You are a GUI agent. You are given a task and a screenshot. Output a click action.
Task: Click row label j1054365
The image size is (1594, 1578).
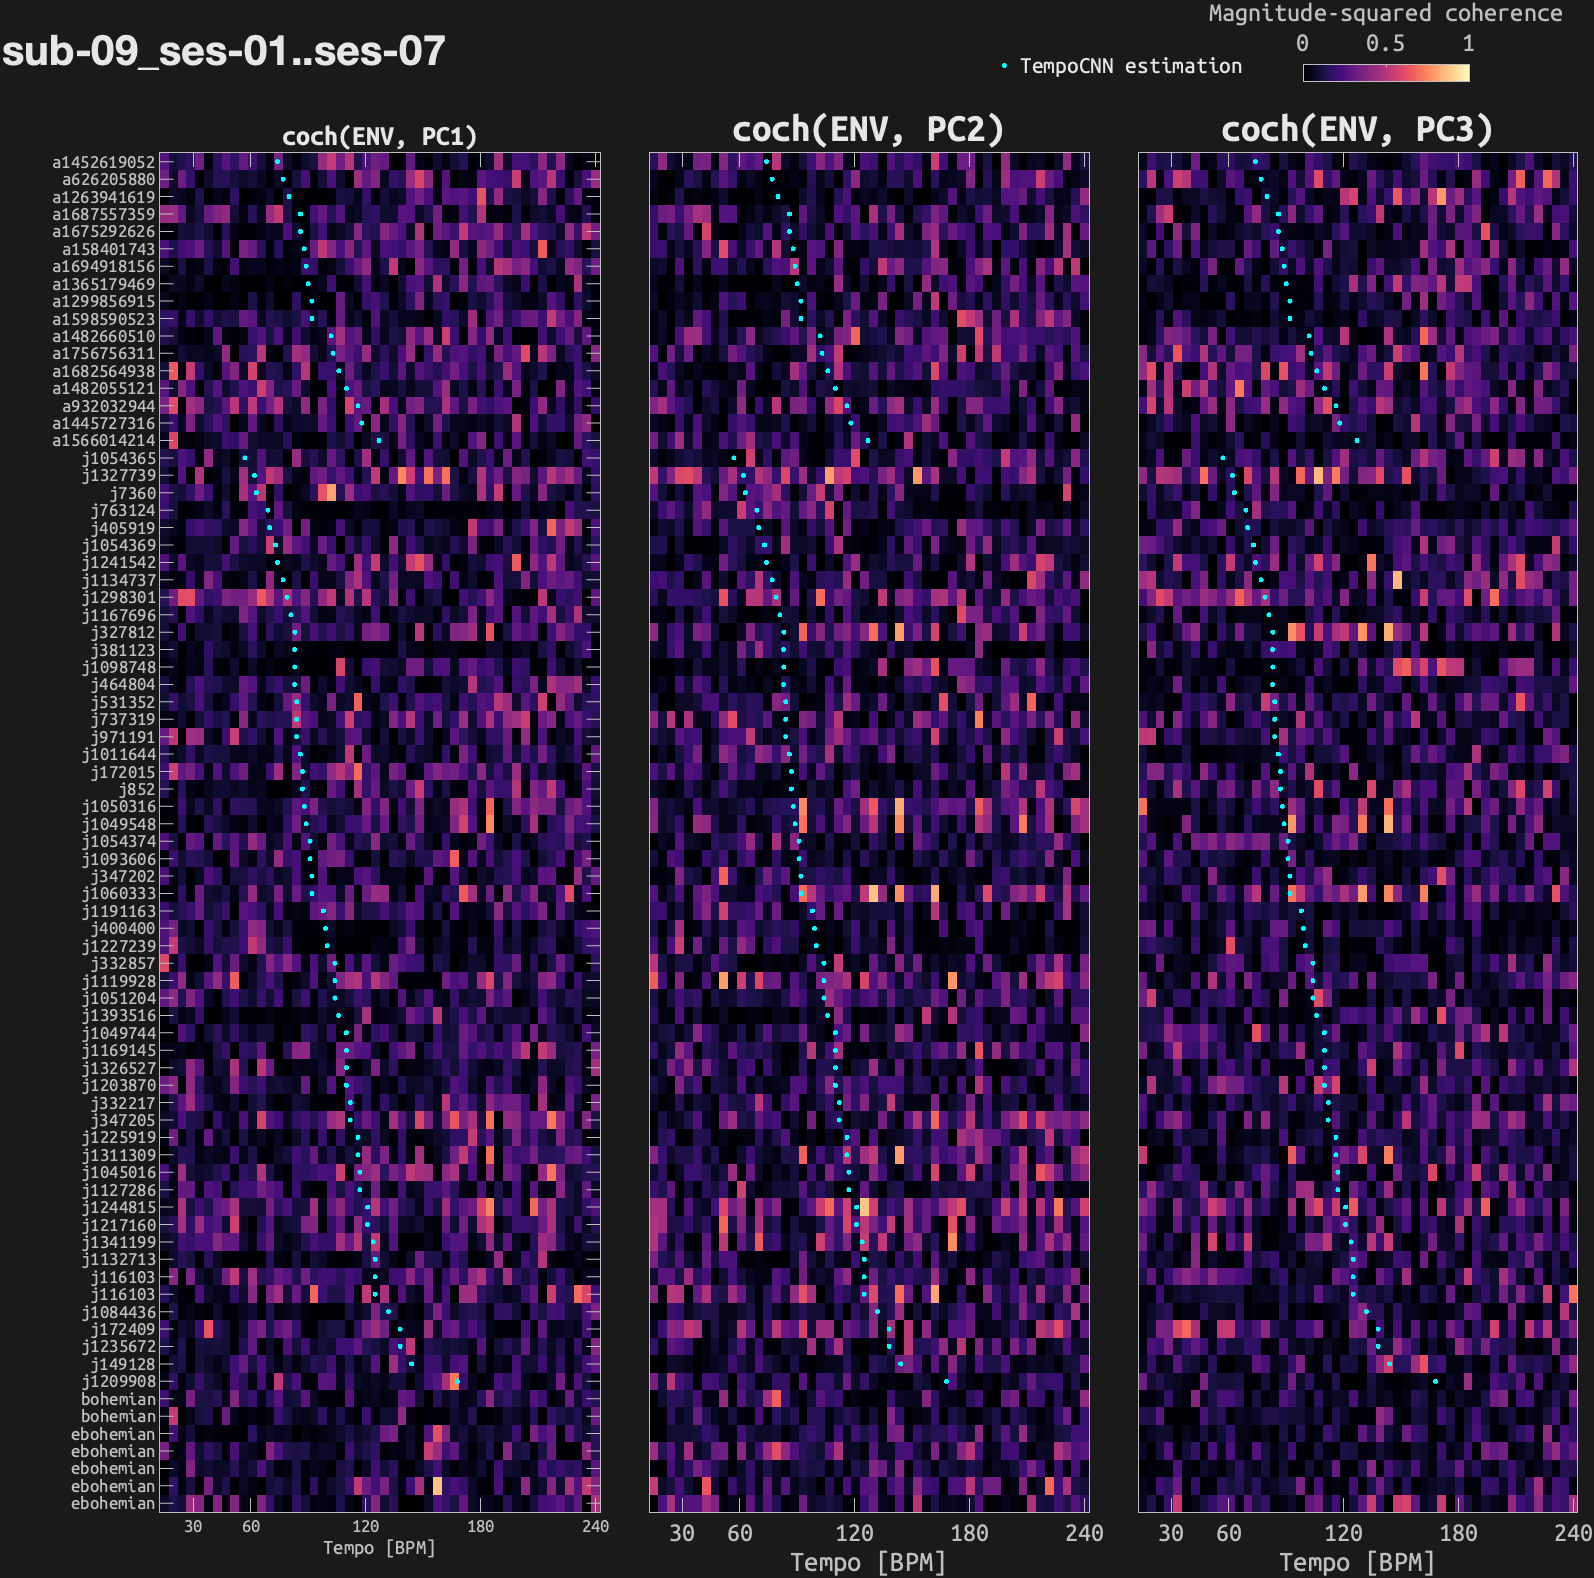[x=119, y=458]
